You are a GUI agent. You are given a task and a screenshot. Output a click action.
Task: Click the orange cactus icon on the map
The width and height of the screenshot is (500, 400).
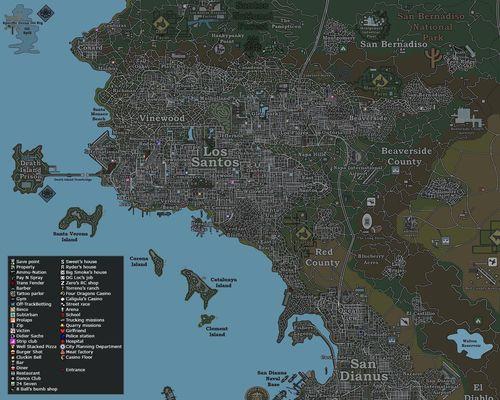point(434,57)
